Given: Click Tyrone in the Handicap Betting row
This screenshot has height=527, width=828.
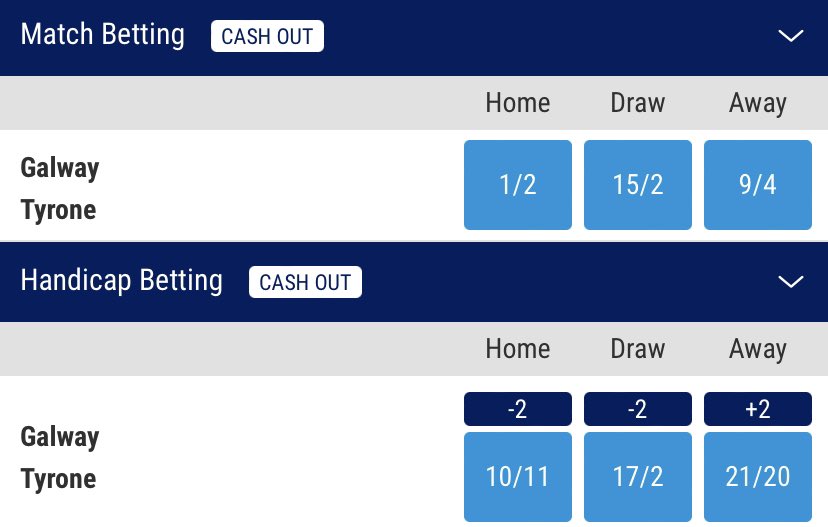Looking at the screenshot, I should pyautogui.click(x=59, y=479).
